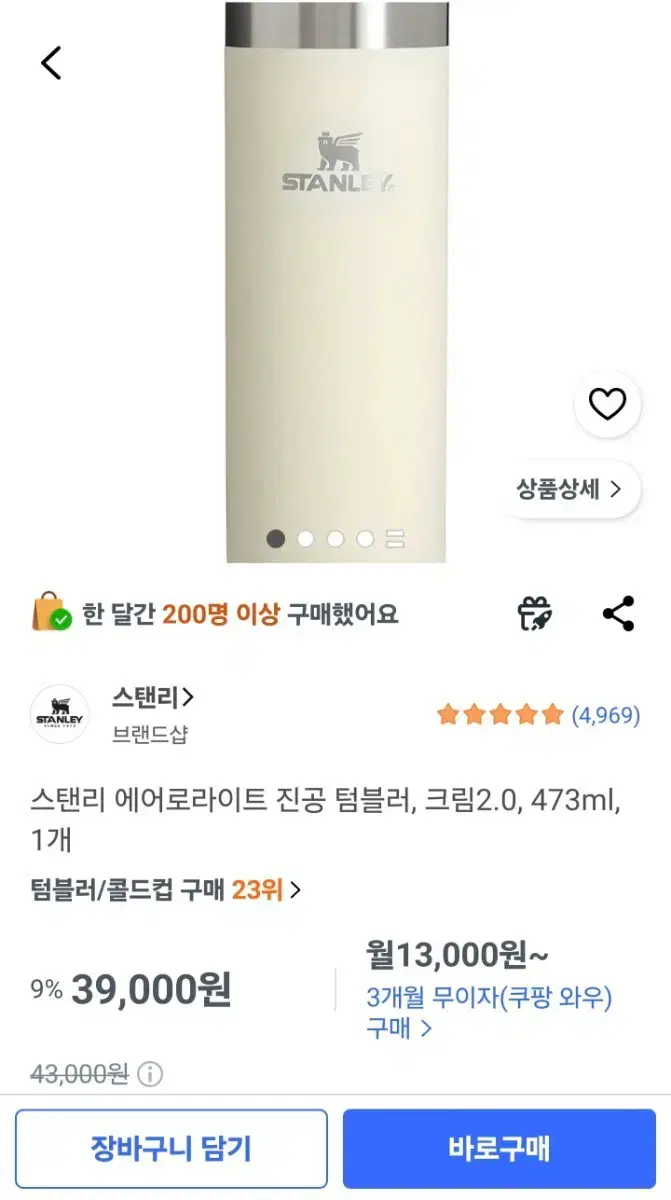Tap the price info circle icon
The image size is (671, 1200).
(x=149, y=1075)
